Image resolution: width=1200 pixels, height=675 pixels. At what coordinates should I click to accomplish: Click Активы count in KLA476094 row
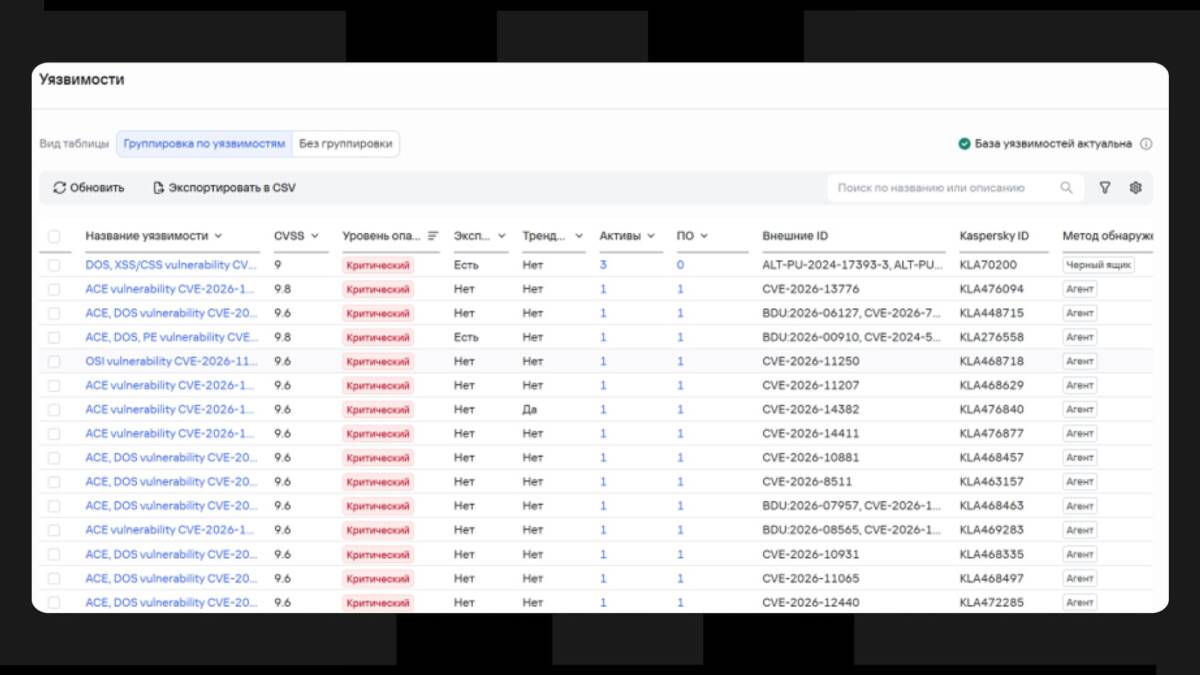coord(603,289)
